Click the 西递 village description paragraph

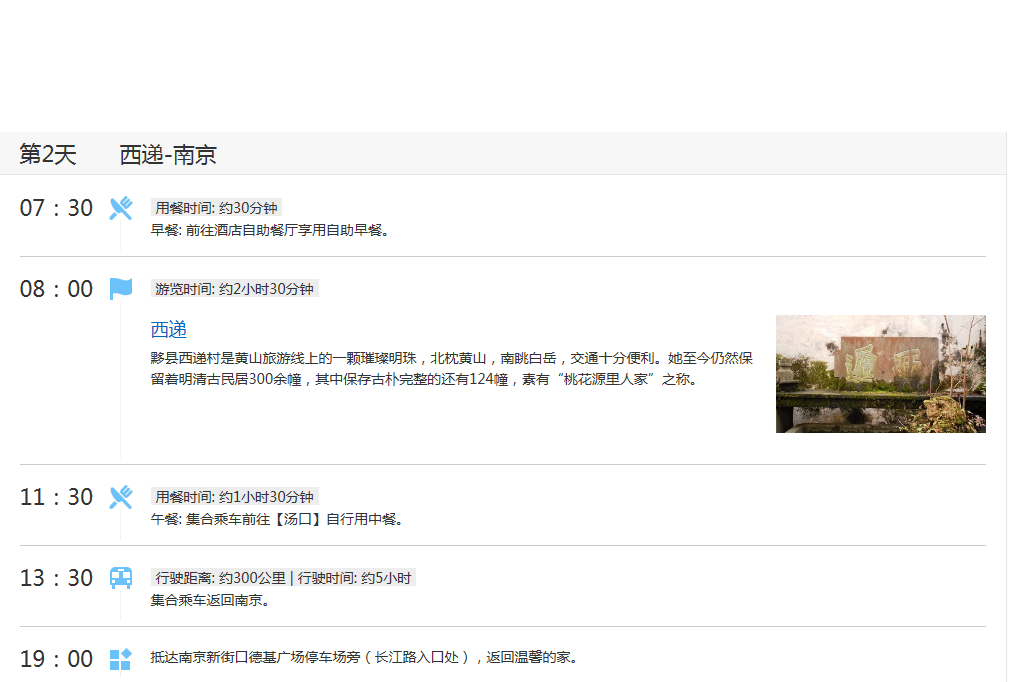[x=450, y=369]
